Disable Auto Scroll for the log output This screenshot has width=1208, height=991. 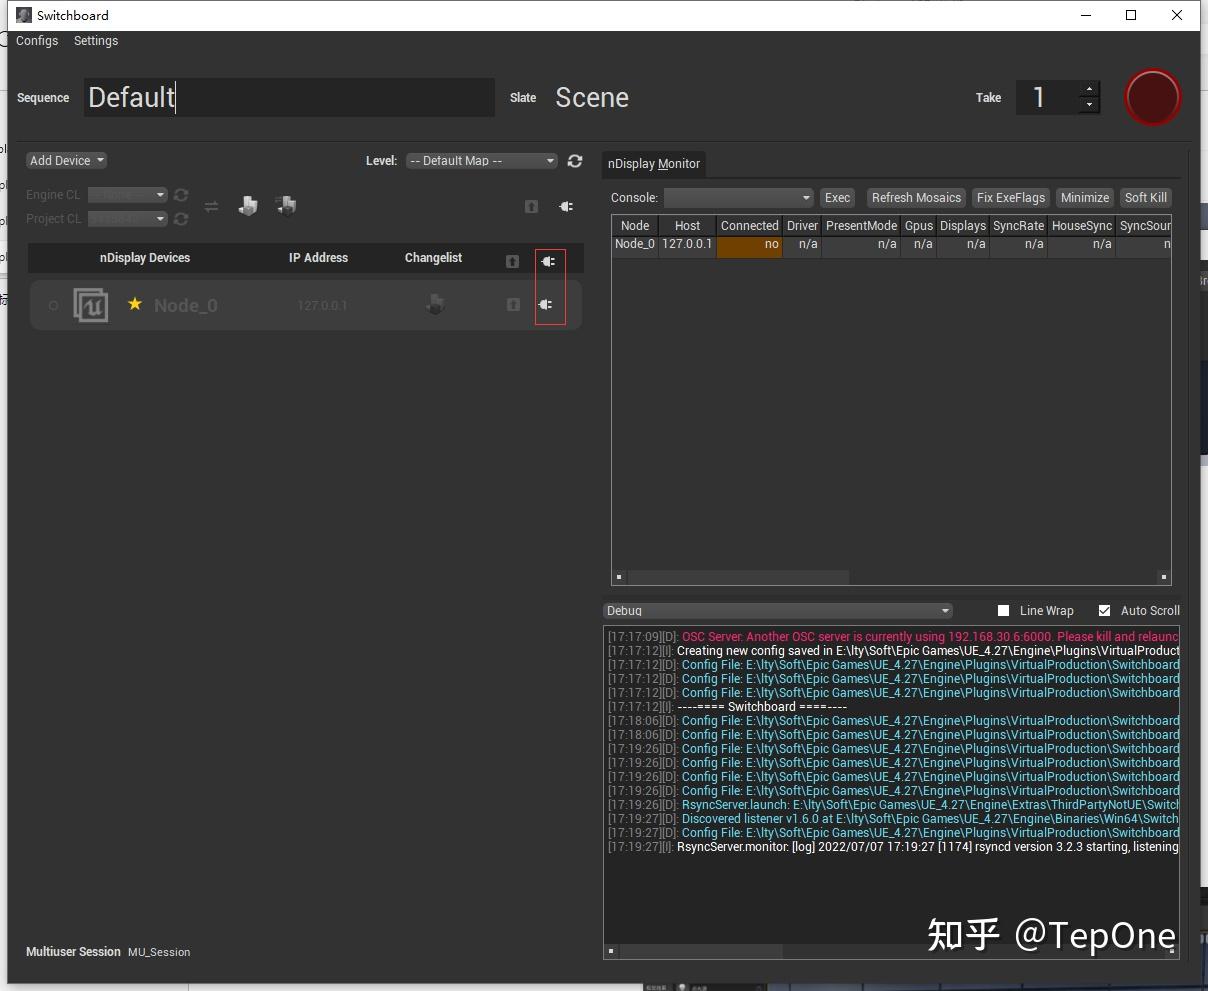(x=1104, y=610)
